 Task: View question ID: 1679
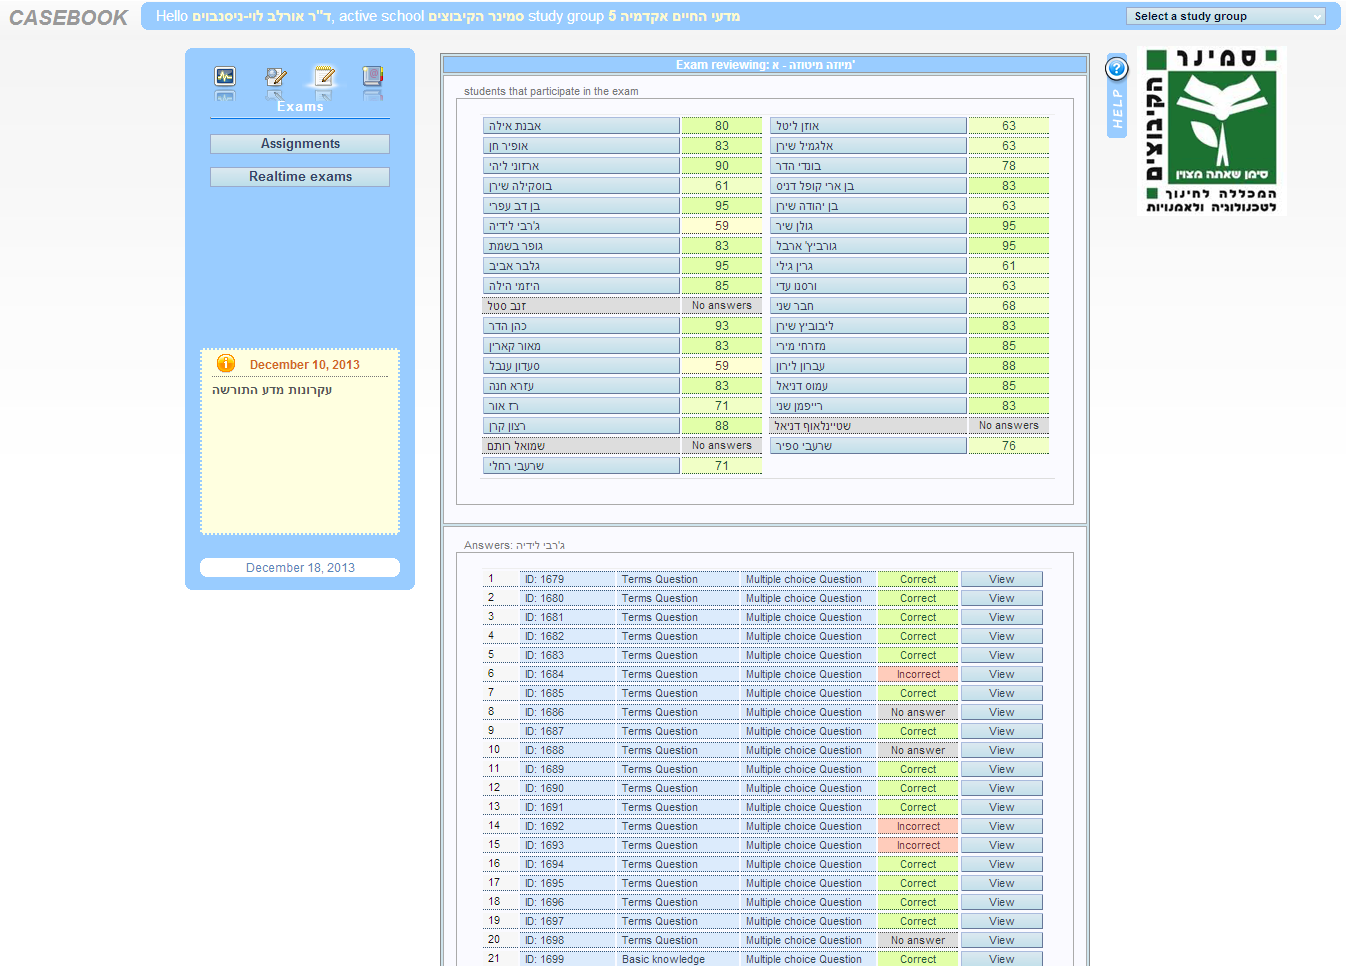click(1001, 579)
